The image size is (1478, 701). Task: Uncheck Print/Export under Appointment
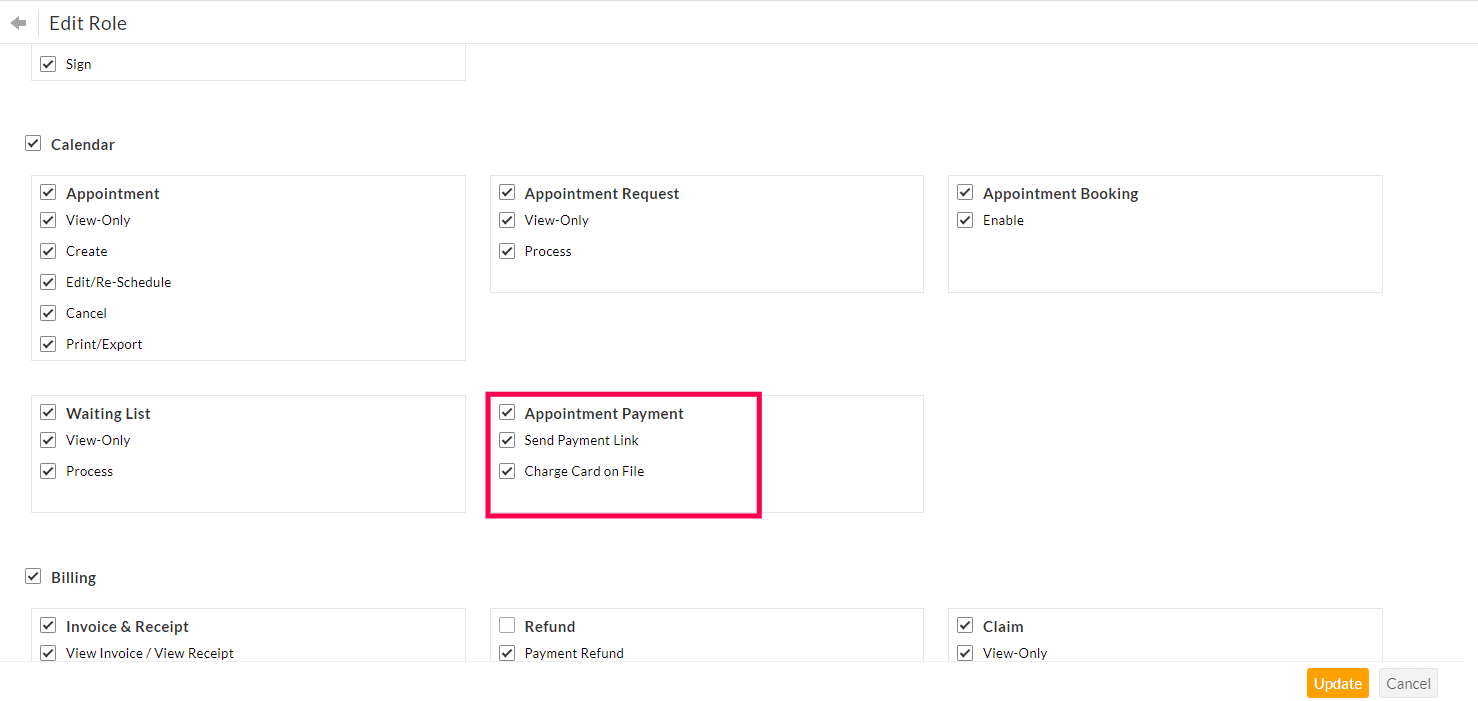pos(48,344)
